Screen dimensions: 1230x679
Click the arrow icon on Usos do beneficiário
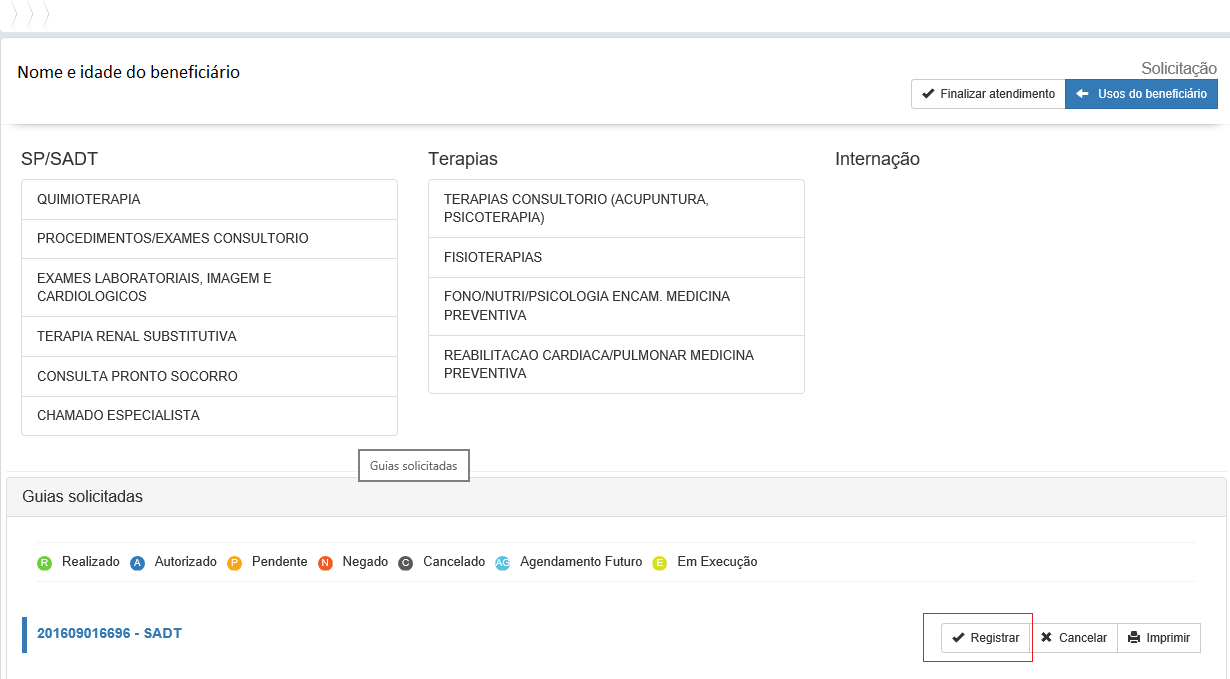pos(1084,93)
